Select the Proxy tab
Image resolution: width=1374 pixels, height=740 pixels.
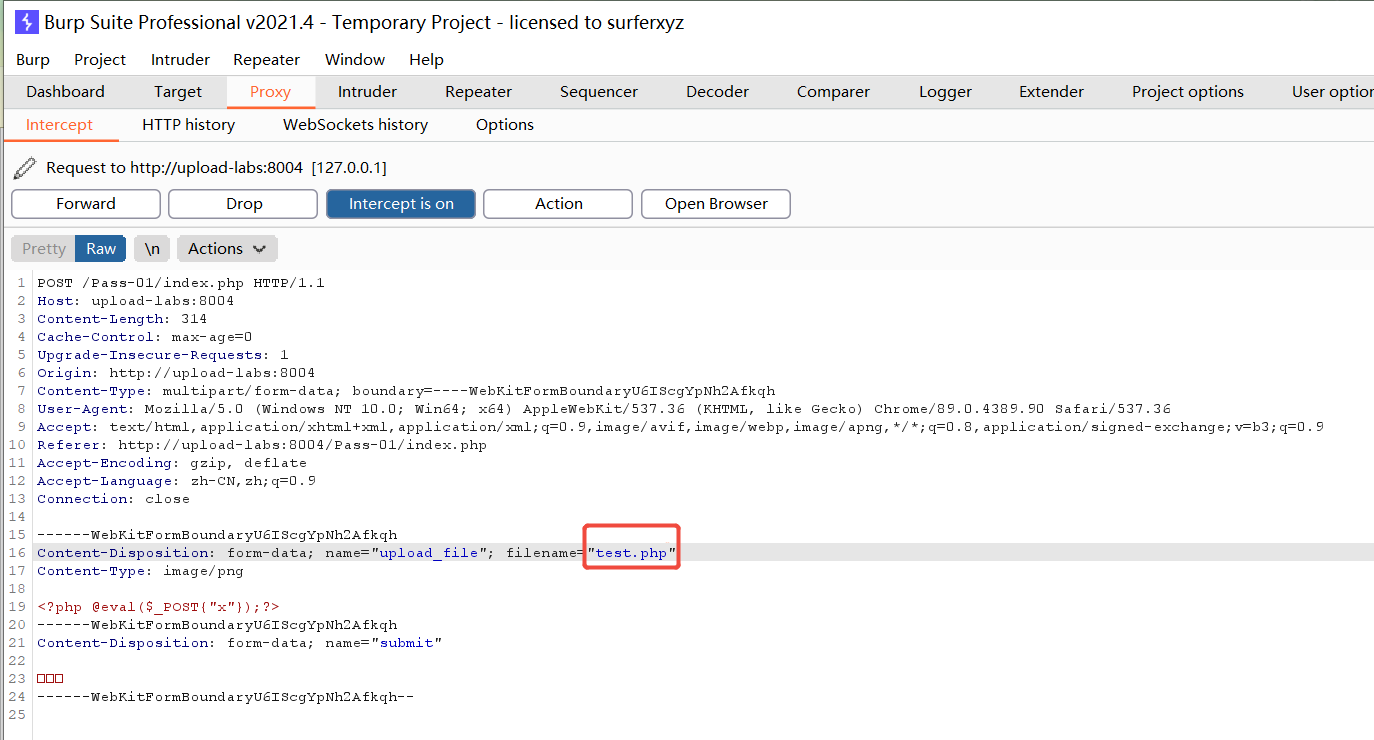coord(270,92)
